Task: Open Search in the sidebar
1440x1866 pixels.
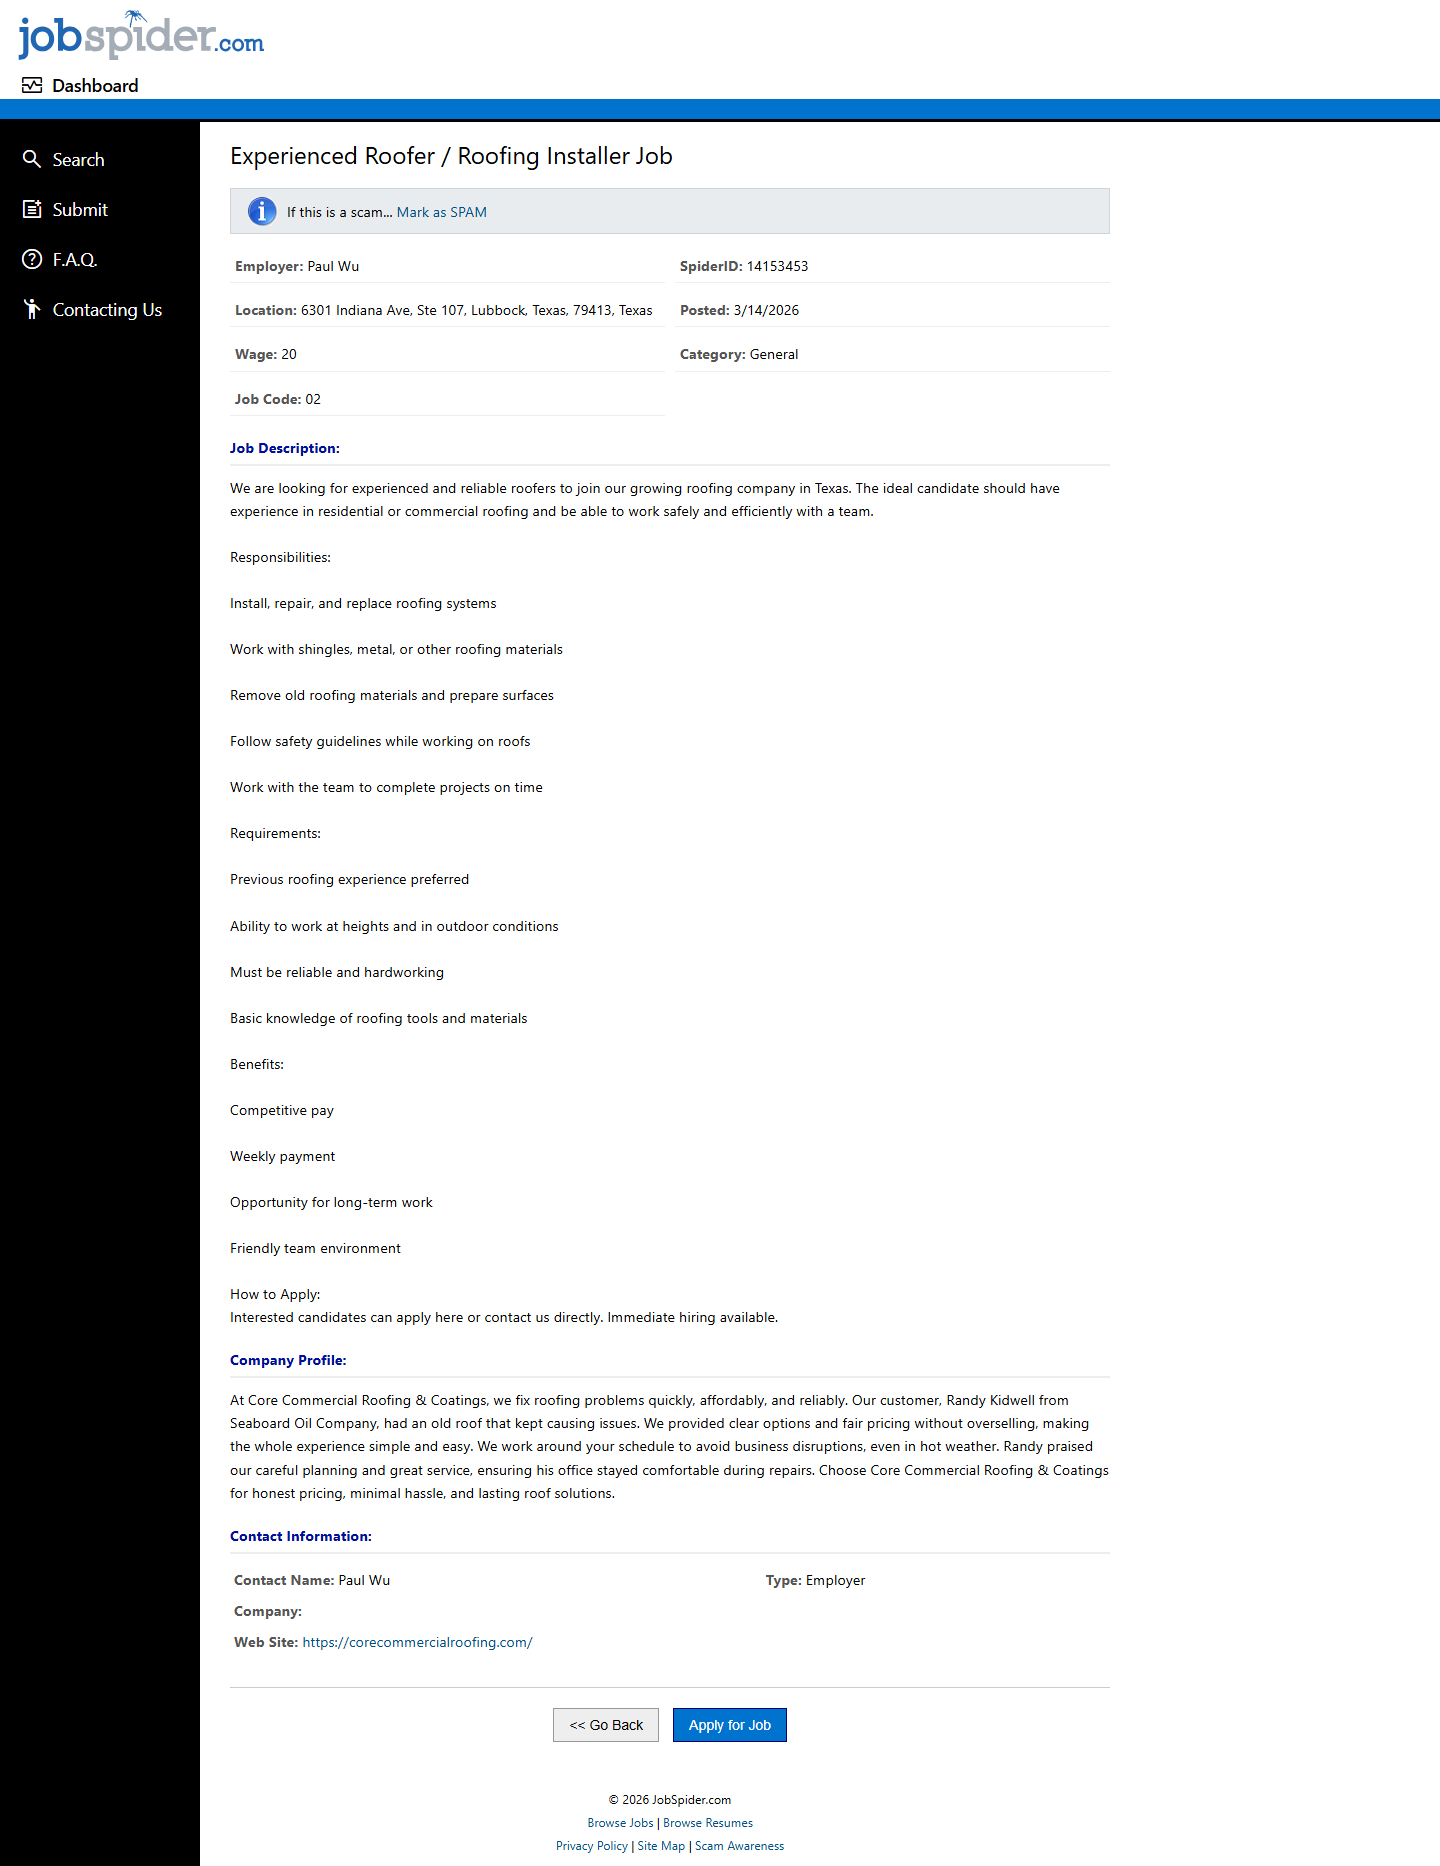Action: (x=78, y=160)
